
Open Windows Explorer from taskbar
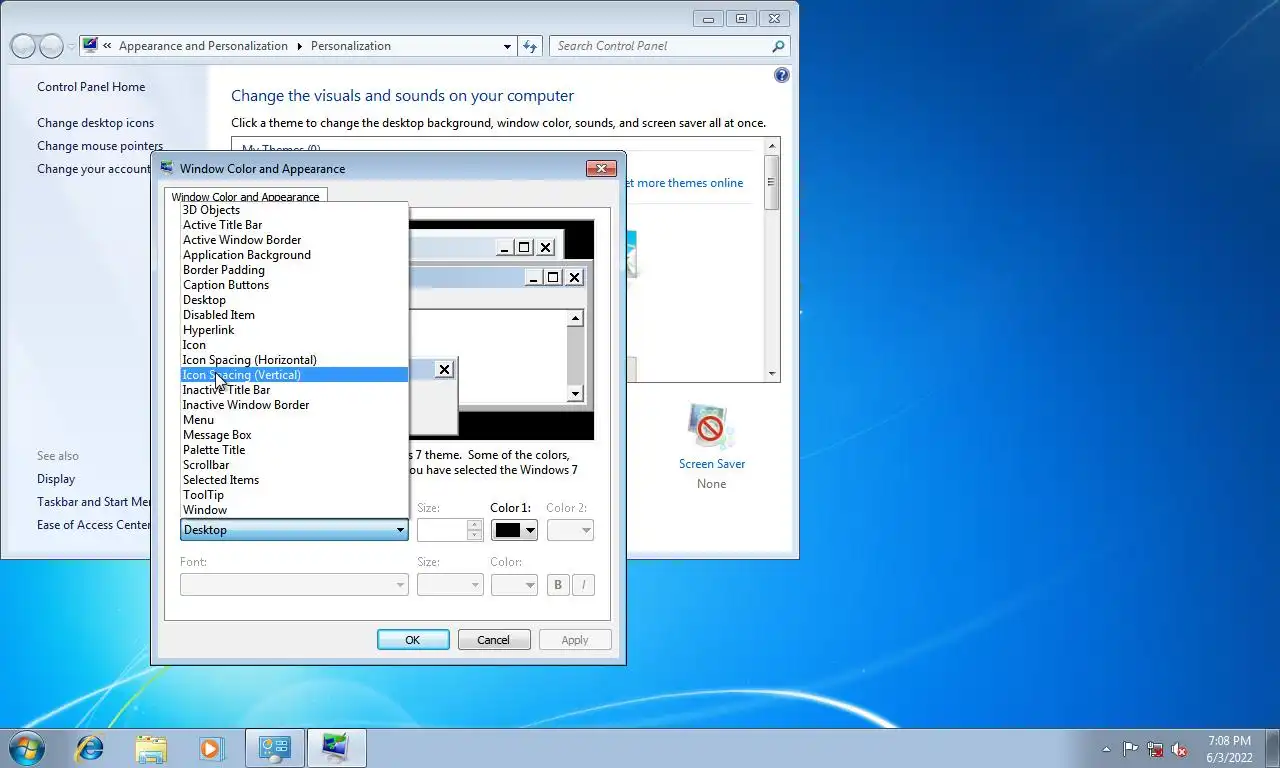[x=151, y=748]
